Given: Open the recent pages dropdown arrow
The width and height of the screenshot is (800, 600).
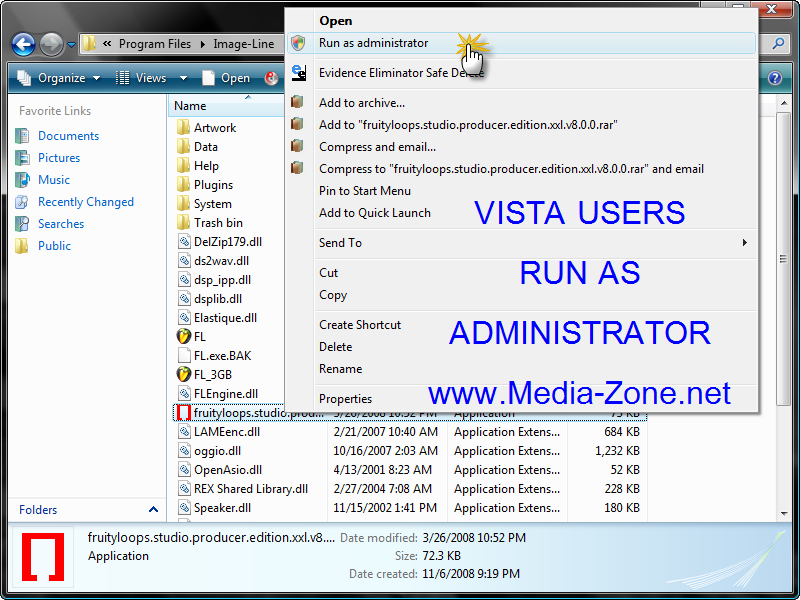Looking at the screenshot, I should tap(71, 45).
